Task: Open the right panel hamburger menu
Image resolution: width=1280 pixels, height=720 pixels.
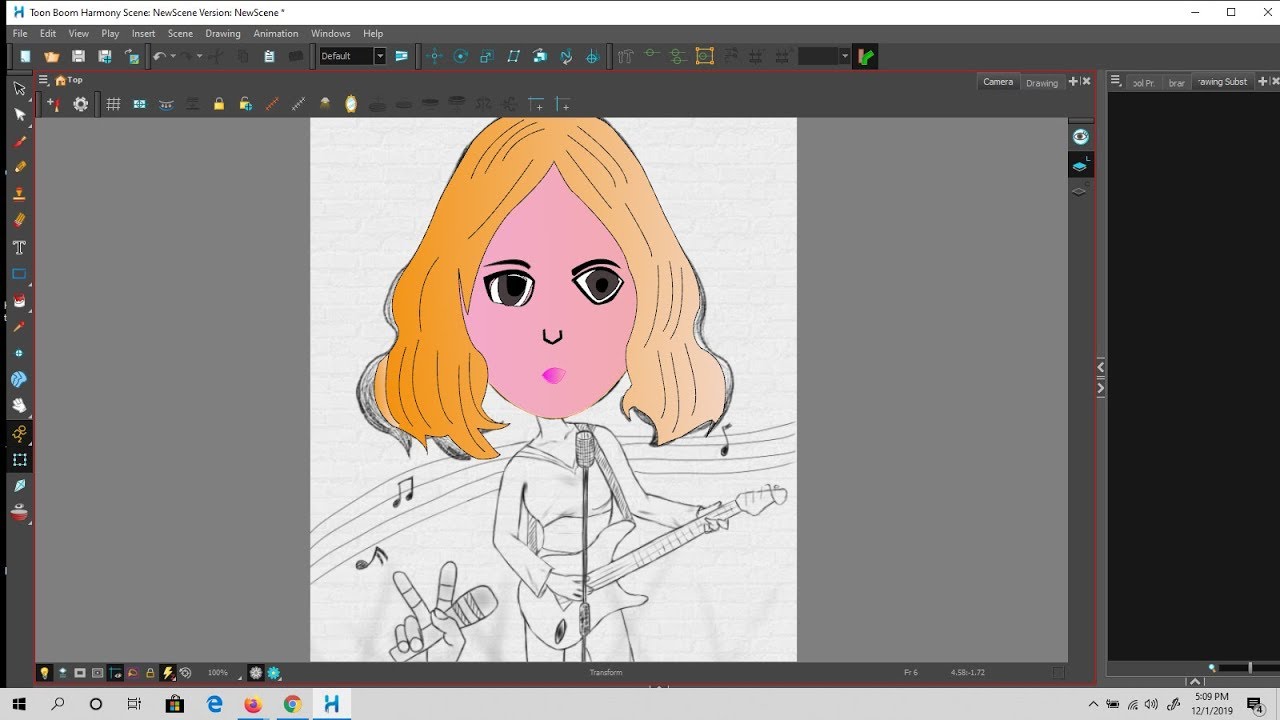Action: [x=1116, y=82]
